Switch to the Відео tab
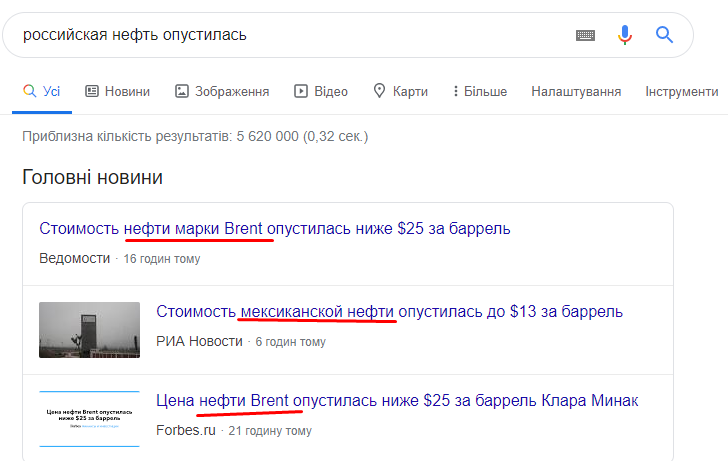The image size is (728, 461). (331, 91)
